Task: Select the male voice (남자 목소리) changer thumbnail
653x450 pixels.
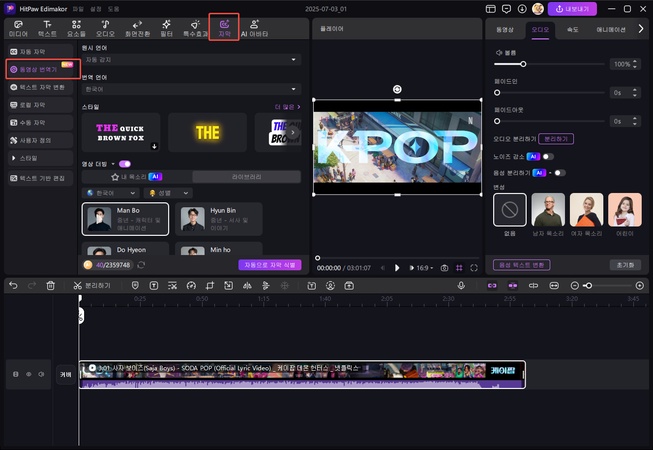Action: [x=548, y=210]
